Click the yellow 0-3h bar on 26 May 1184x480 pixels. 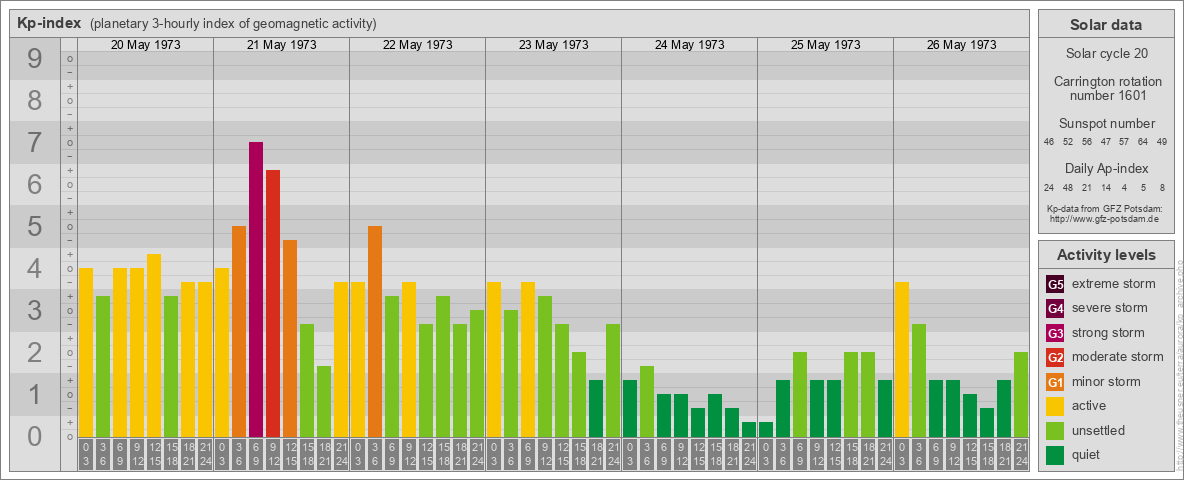[902, 359]
